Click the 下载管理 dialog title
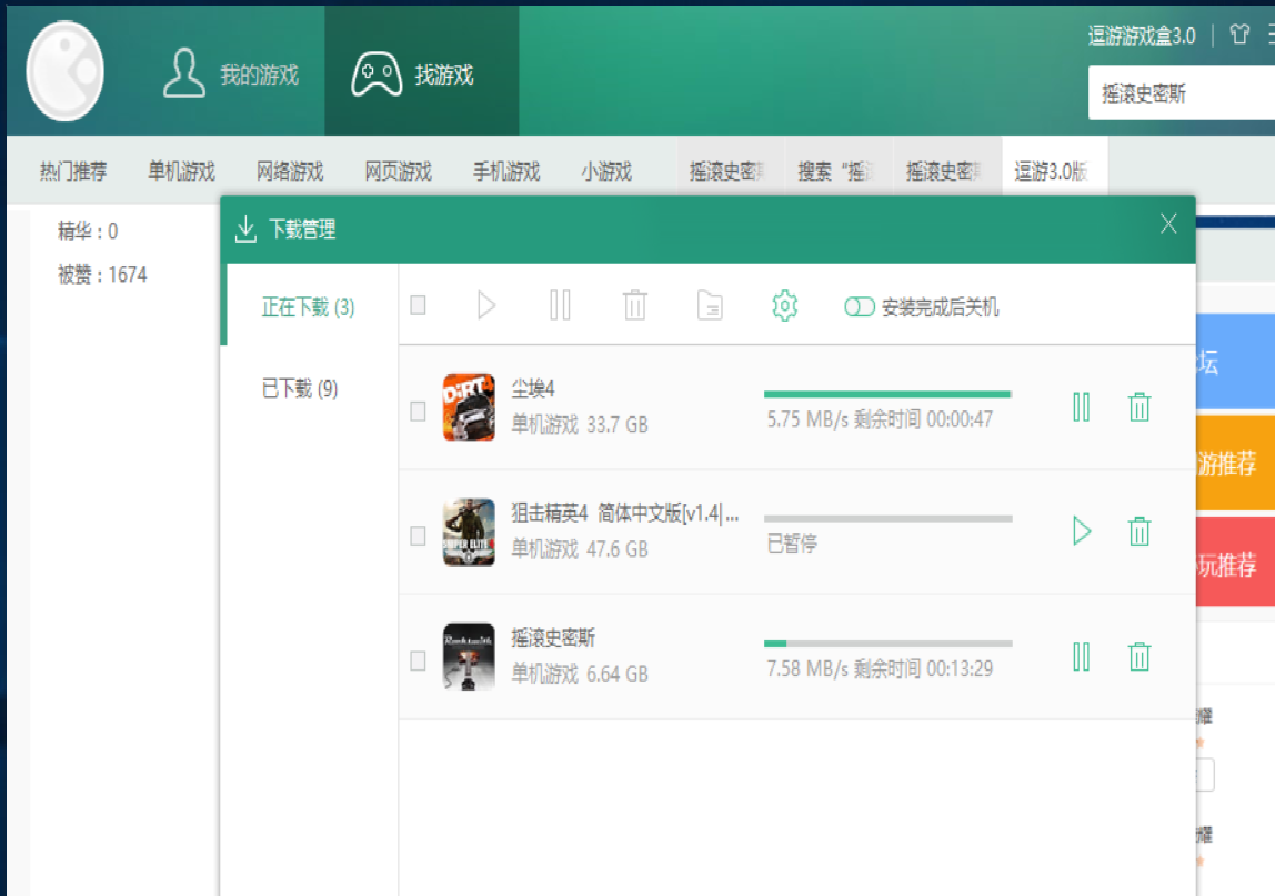Viewport: 1275px width, 896px height. point(302,230)
